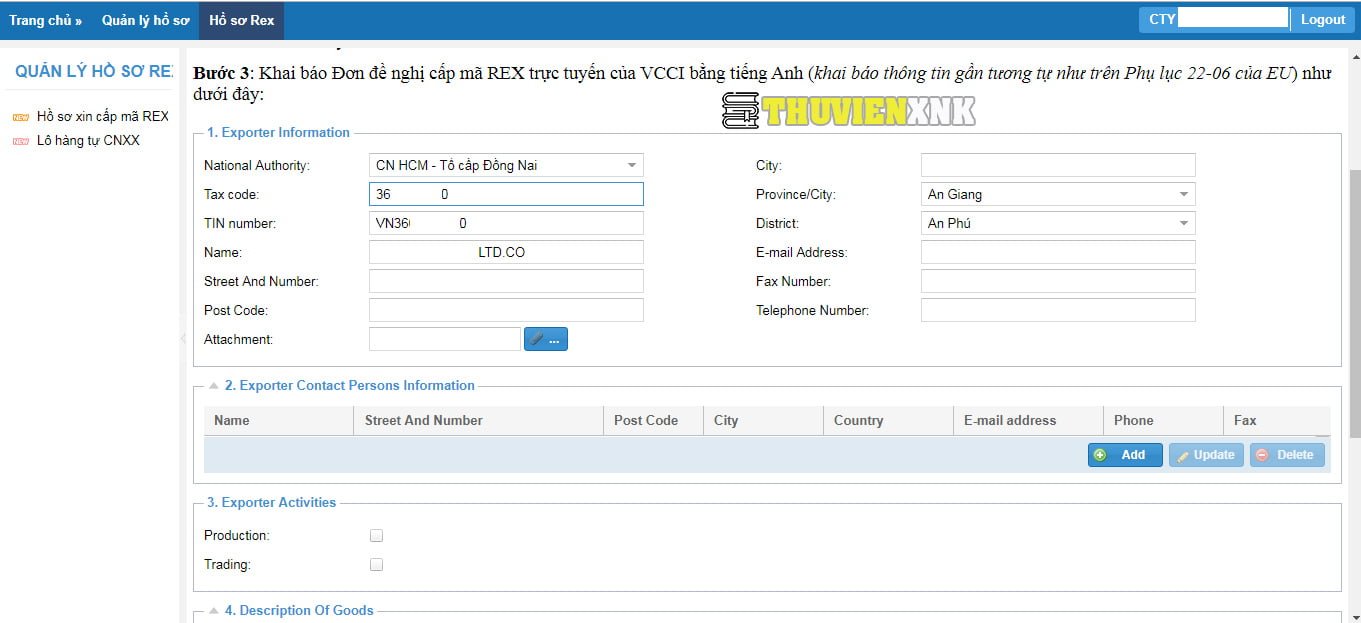Click the QUẢN LÝ HỒ SƠ sidebar heading

[95, 71]
